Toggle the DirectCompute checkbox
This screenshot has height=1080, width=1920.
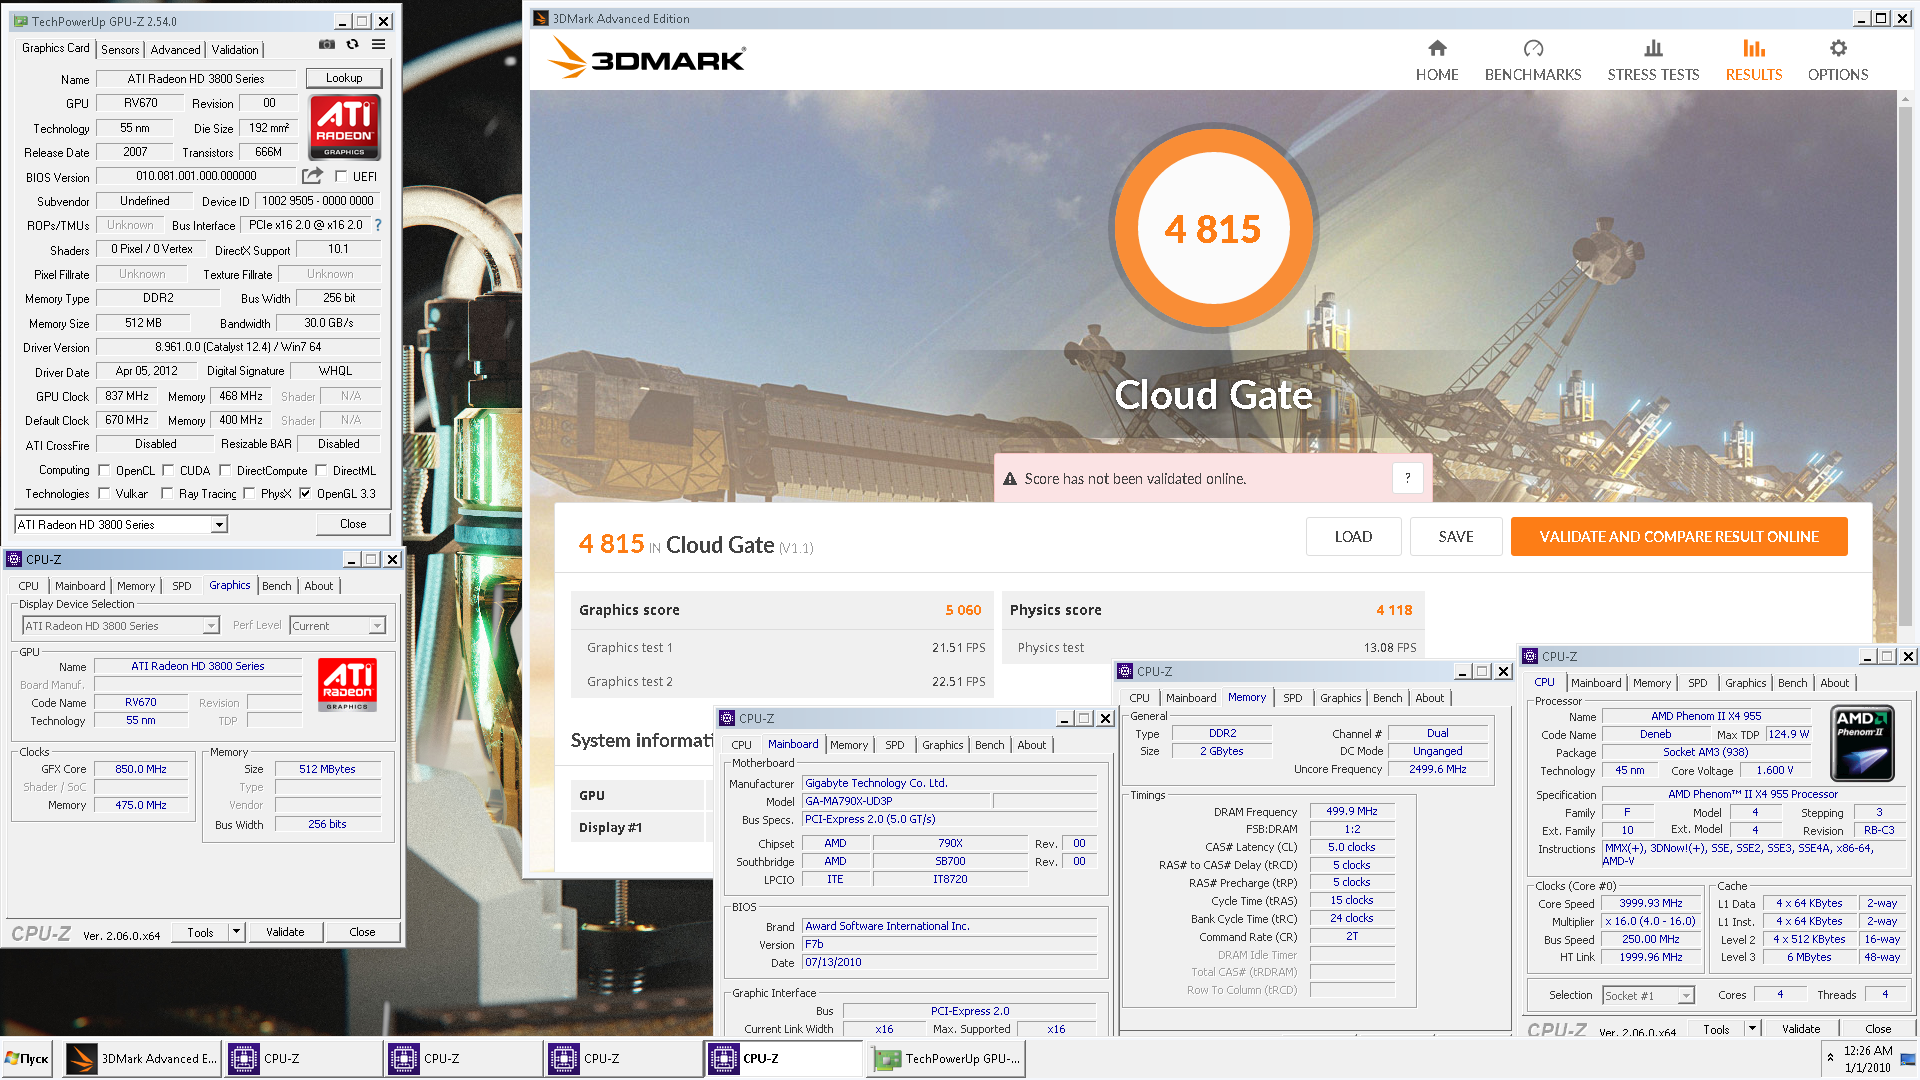pyautogui.click(x=225, y=470)
